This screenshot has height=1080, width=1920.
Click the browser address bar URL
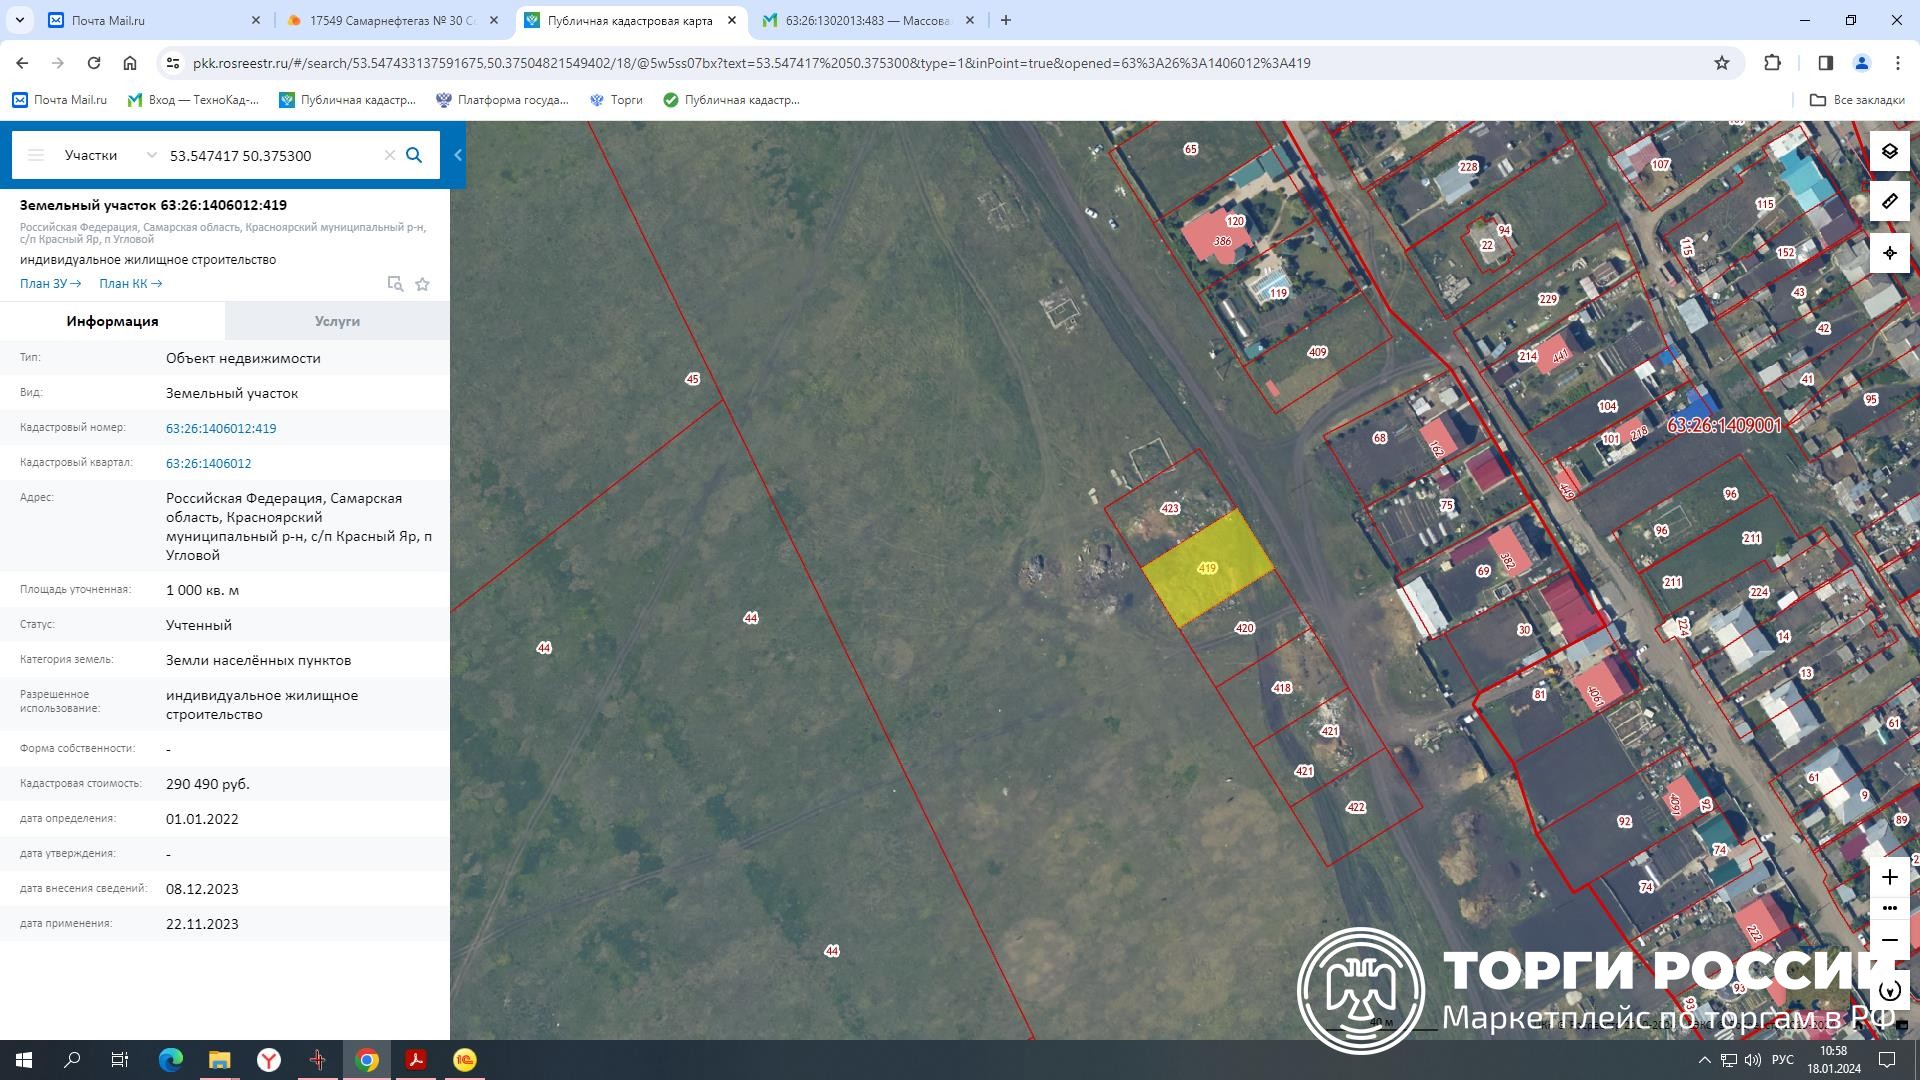click(750, 63)
